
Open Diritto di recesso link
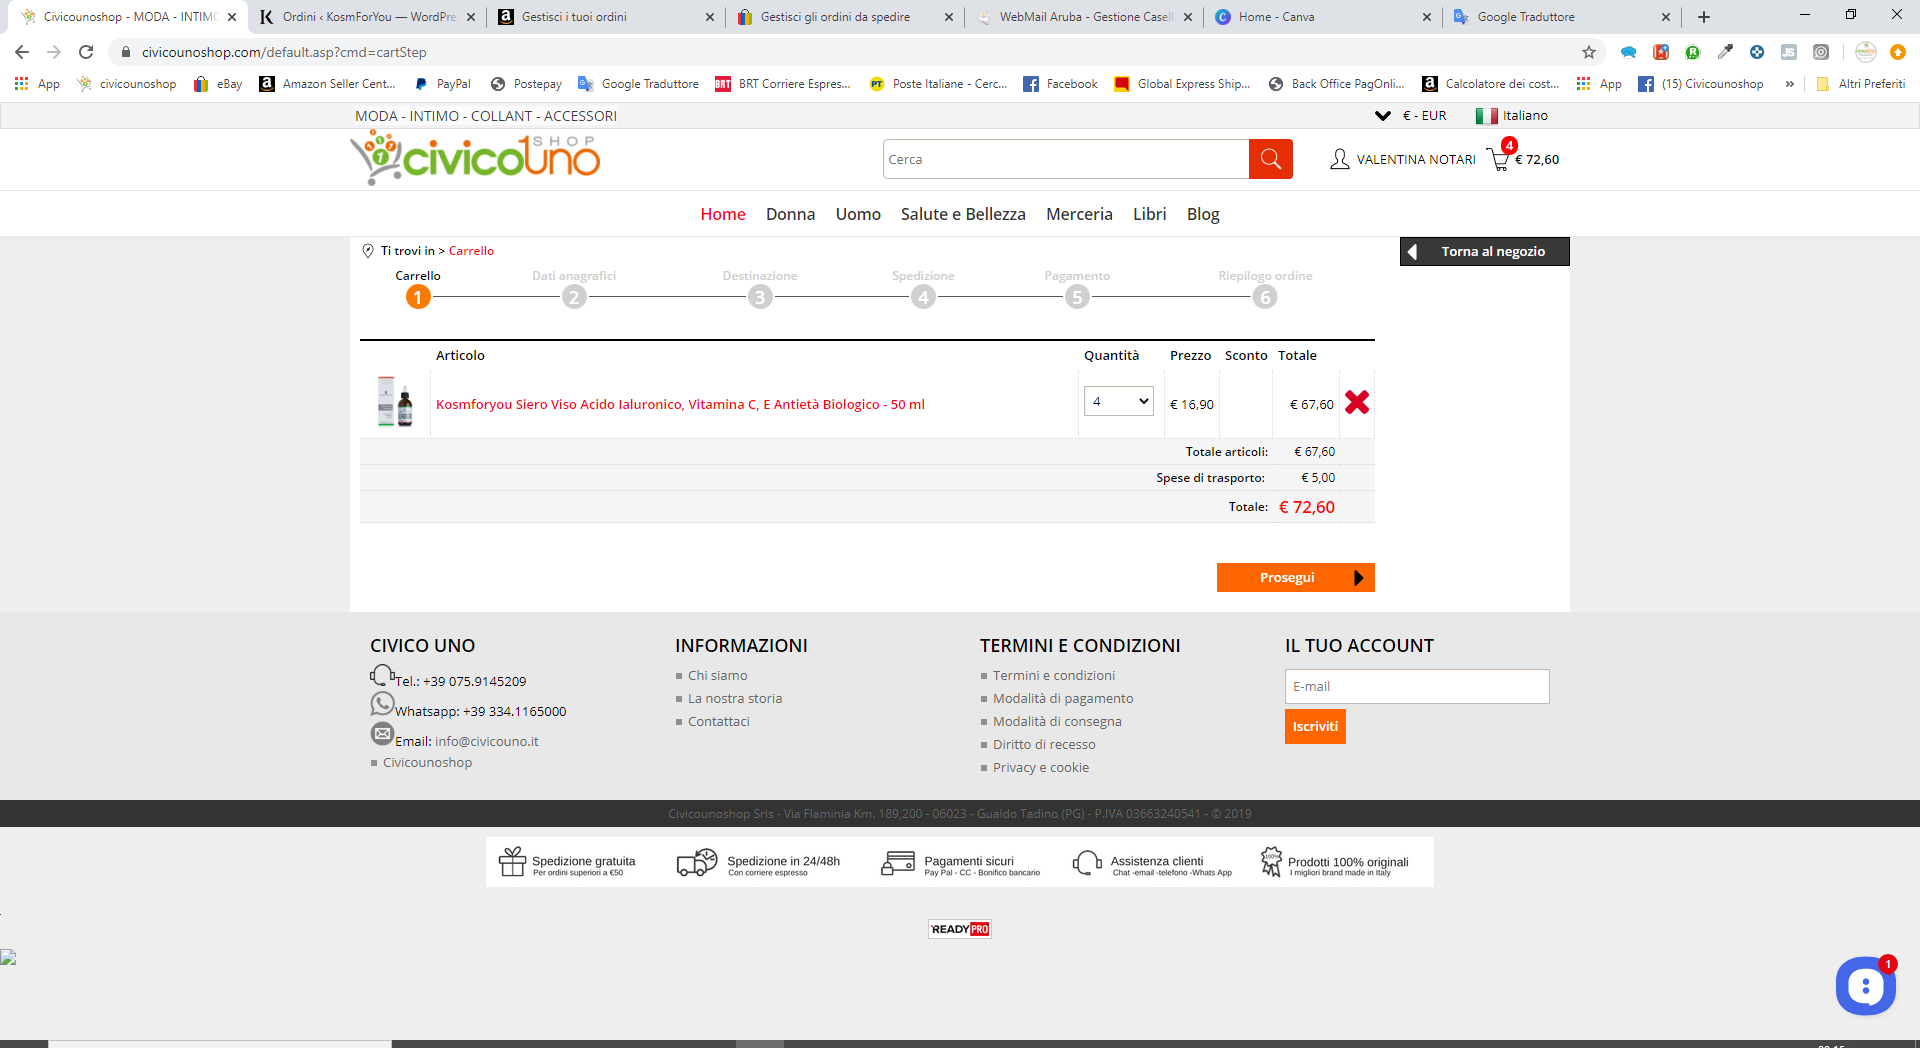1044,745
